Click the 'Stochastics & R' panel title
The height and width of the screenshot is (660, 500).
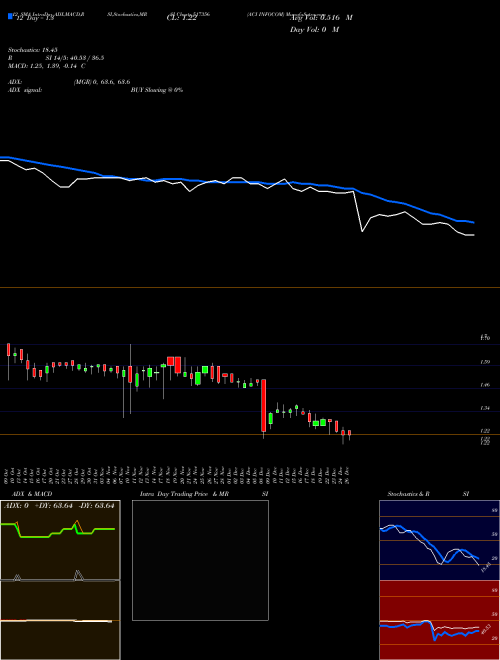tap(408, 494)
